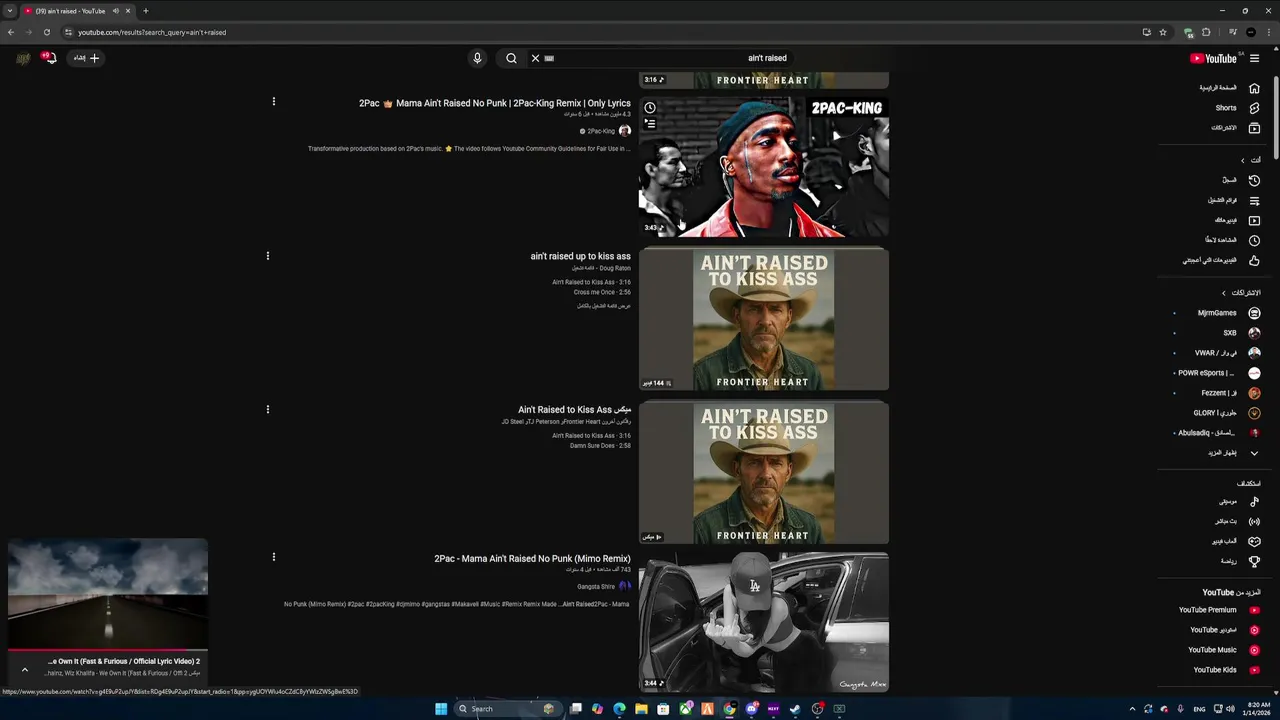Open Playlists sidebar icon

point(1254,200)
